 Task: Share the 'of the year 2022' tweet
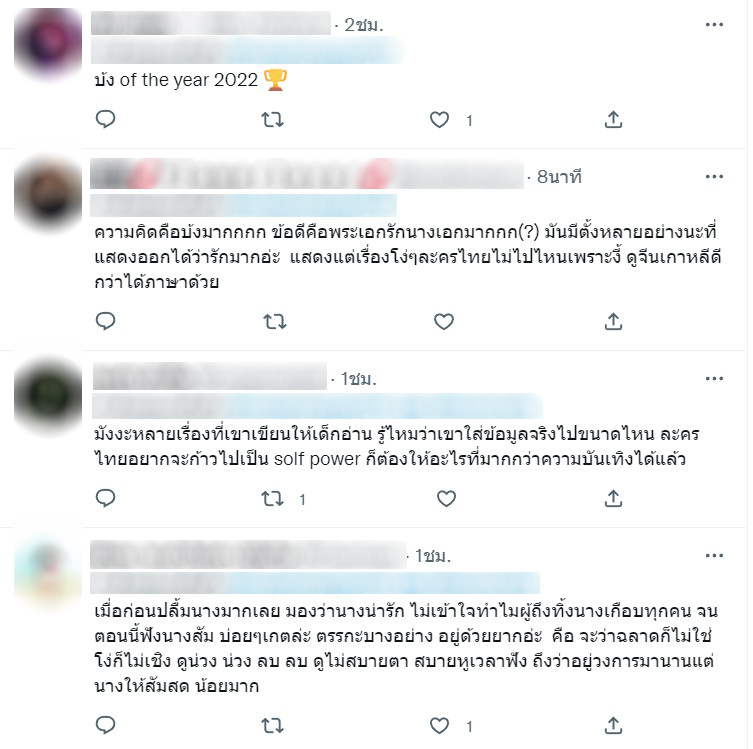point(613,120)
